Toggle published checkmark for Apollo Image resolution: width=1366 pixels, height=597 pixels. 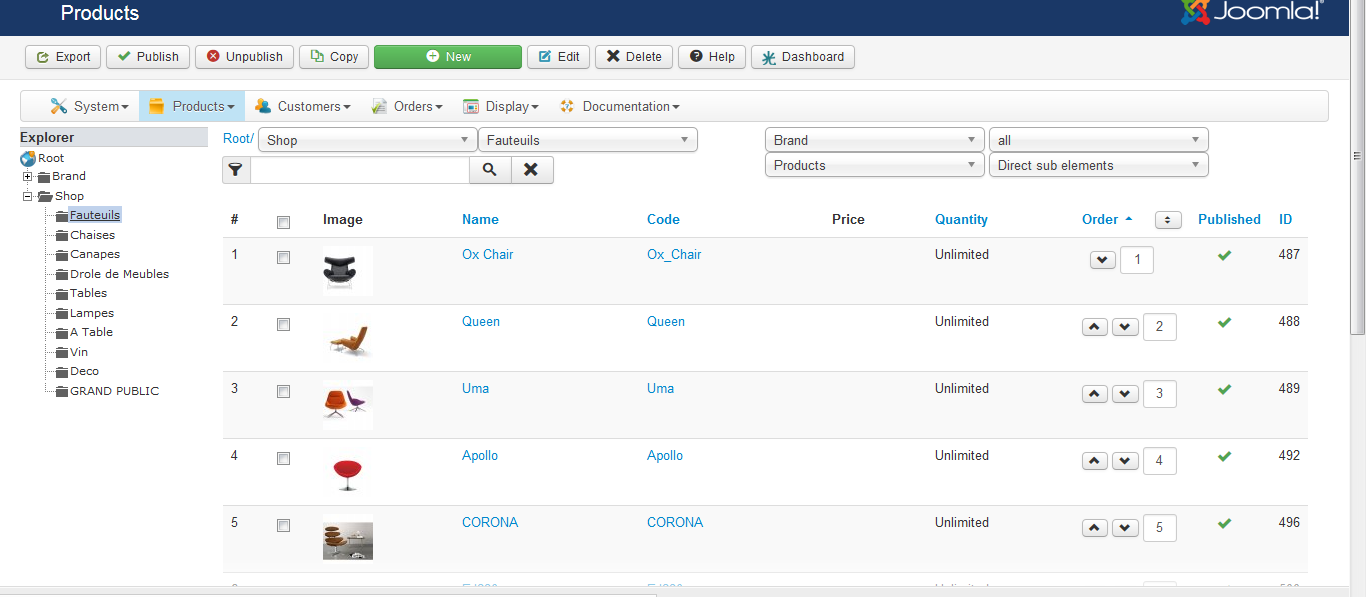tap(1224, 456)
